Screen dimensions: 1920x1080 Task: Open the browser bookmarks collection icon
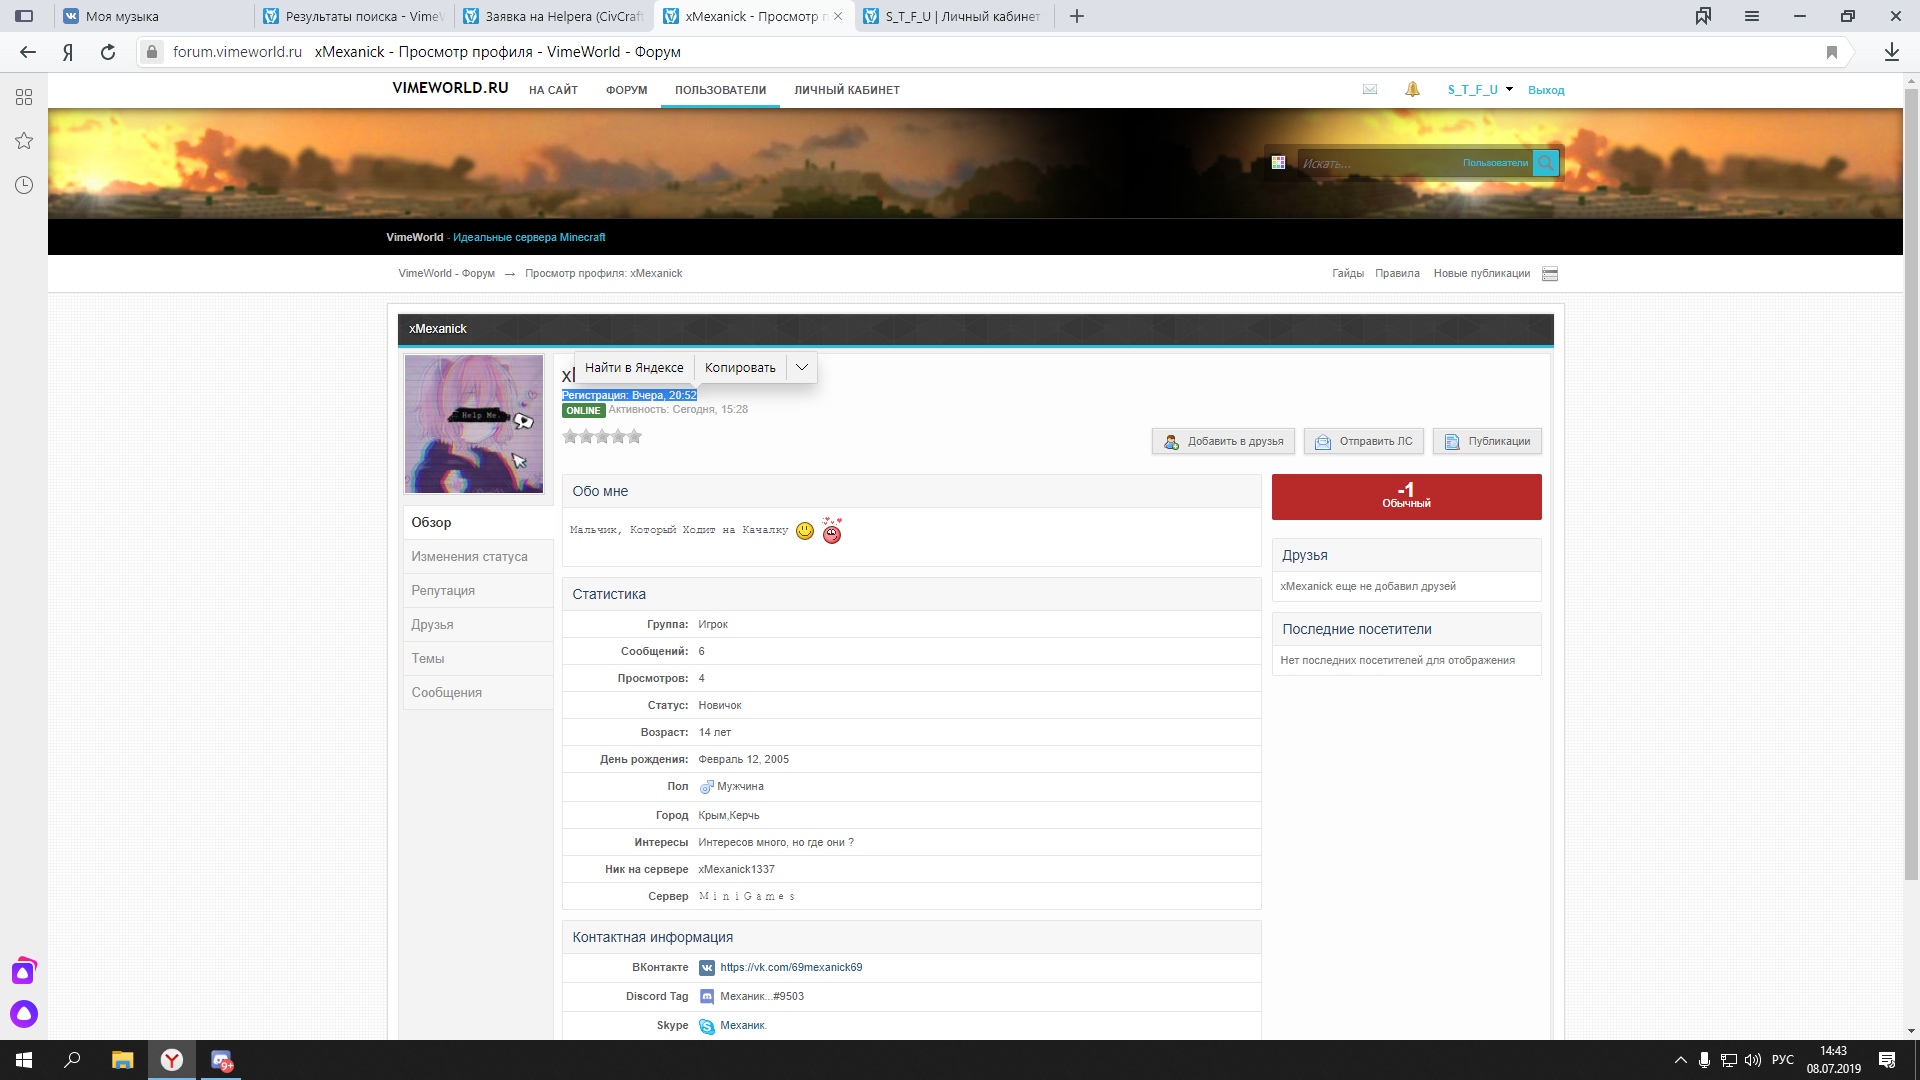[1703, 16]
